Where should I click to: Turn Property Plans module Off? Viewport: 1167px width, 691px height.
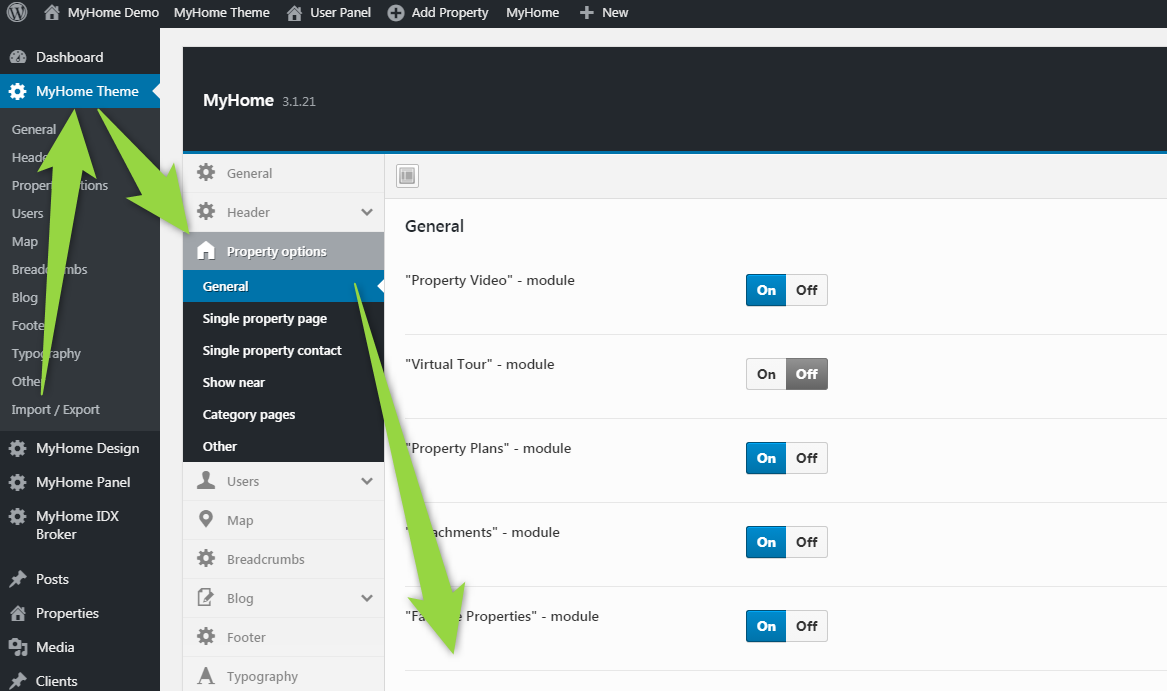(807, 458)
